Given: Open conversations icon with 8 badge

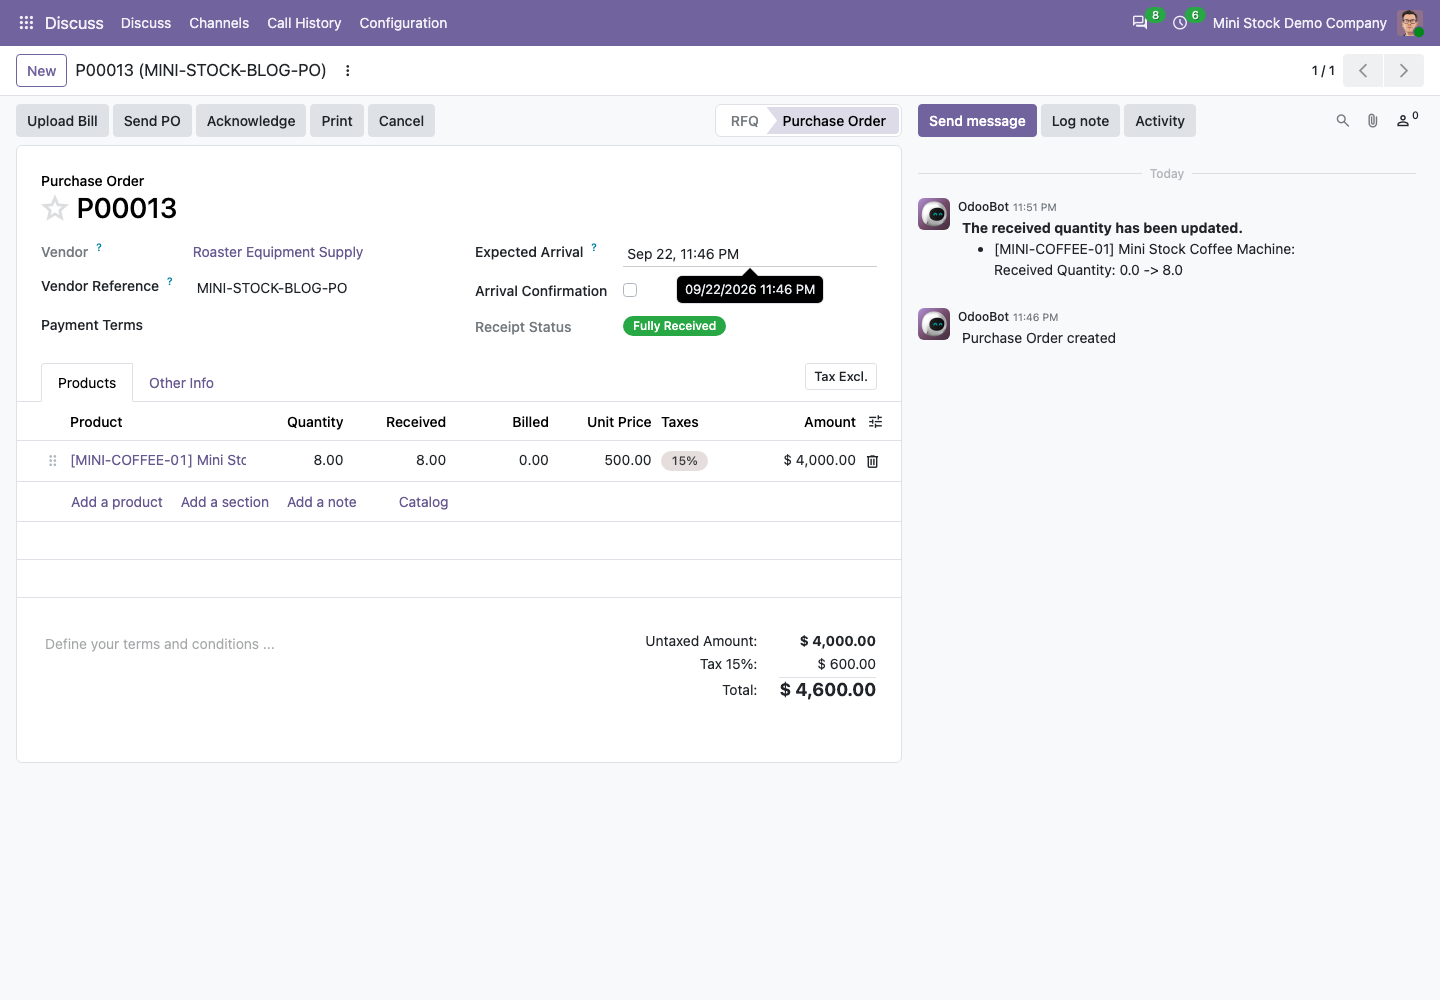Looking at the screenshot, I should tap(1140, 22).
